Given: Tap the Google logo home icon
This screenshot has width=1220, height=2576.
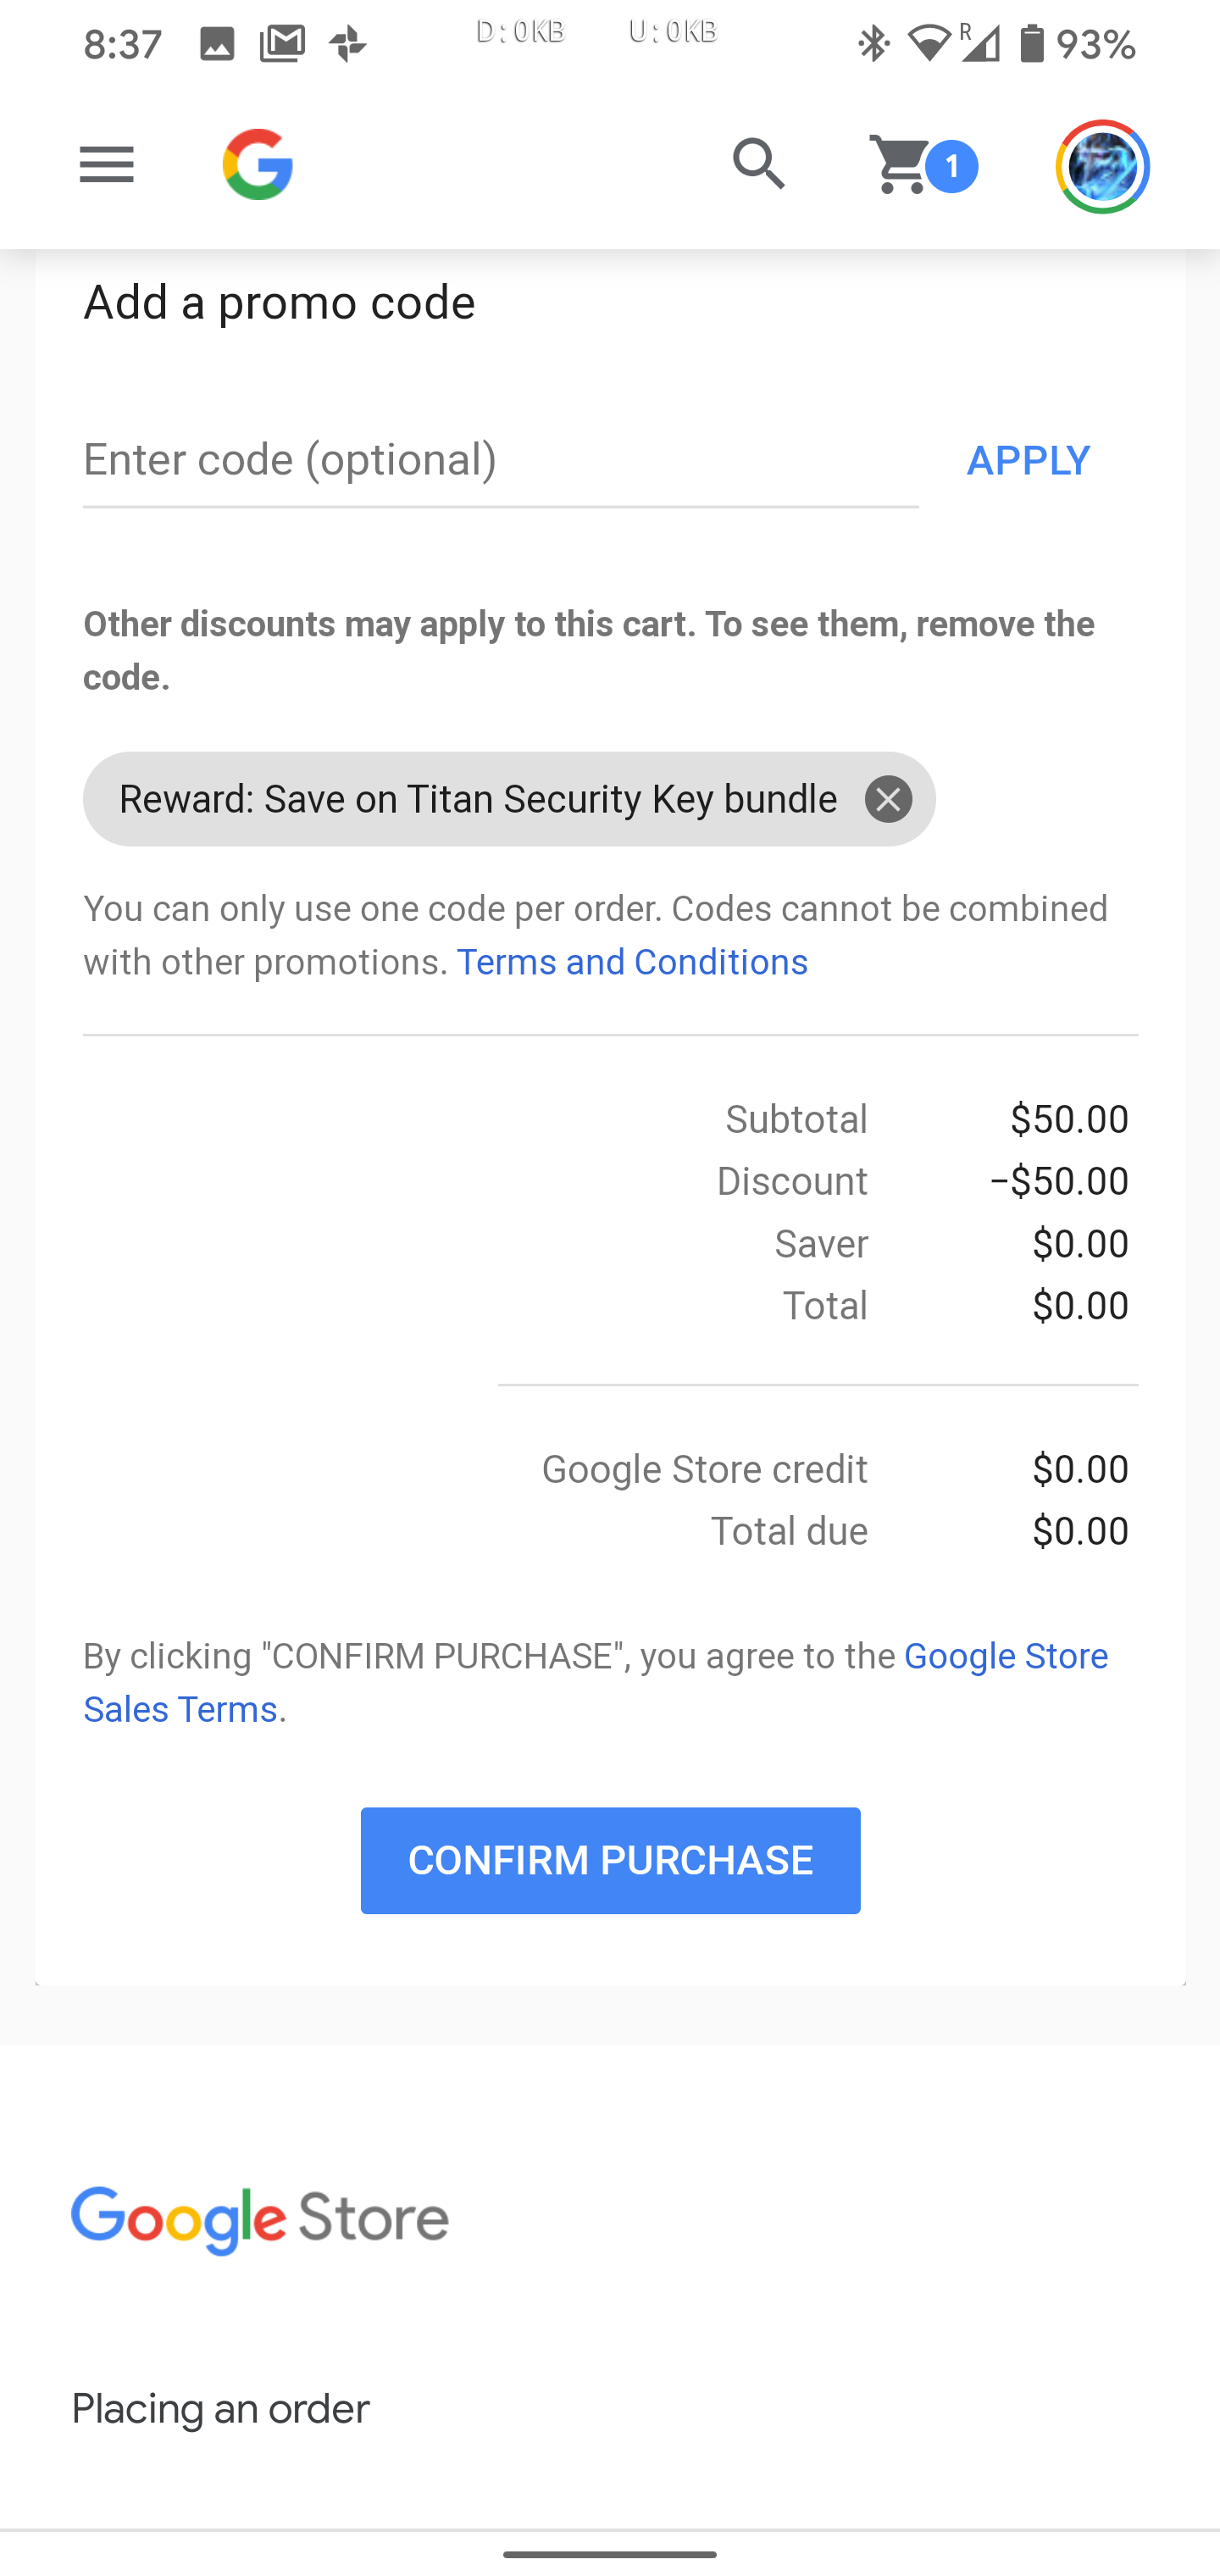Looking at the screenshot, I should click(258, 165).
